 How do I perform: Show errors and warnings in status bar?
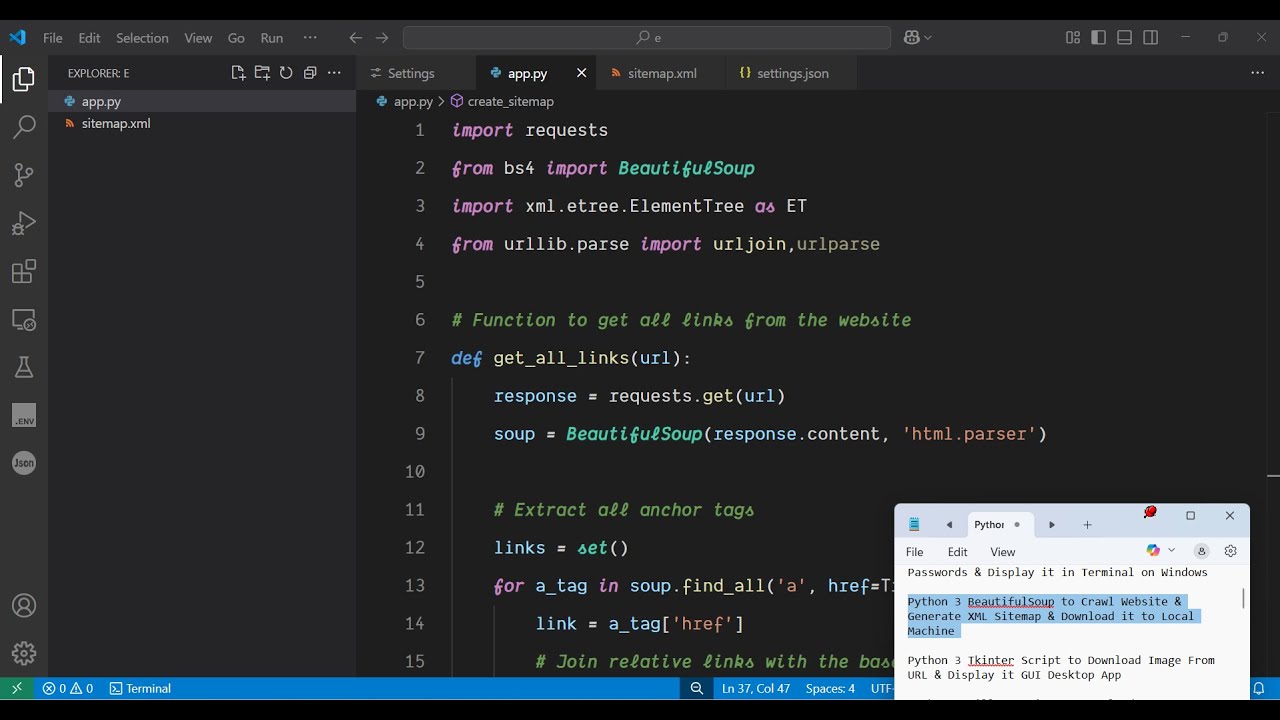pos(68,688)
